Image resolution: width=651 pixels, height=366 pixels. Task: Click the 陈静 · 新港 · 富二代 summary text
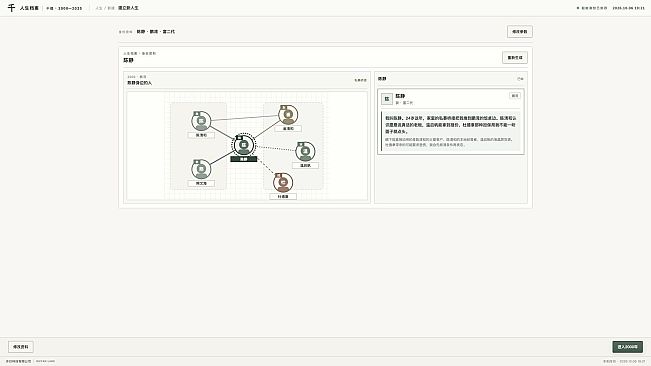tap(156, 32)
